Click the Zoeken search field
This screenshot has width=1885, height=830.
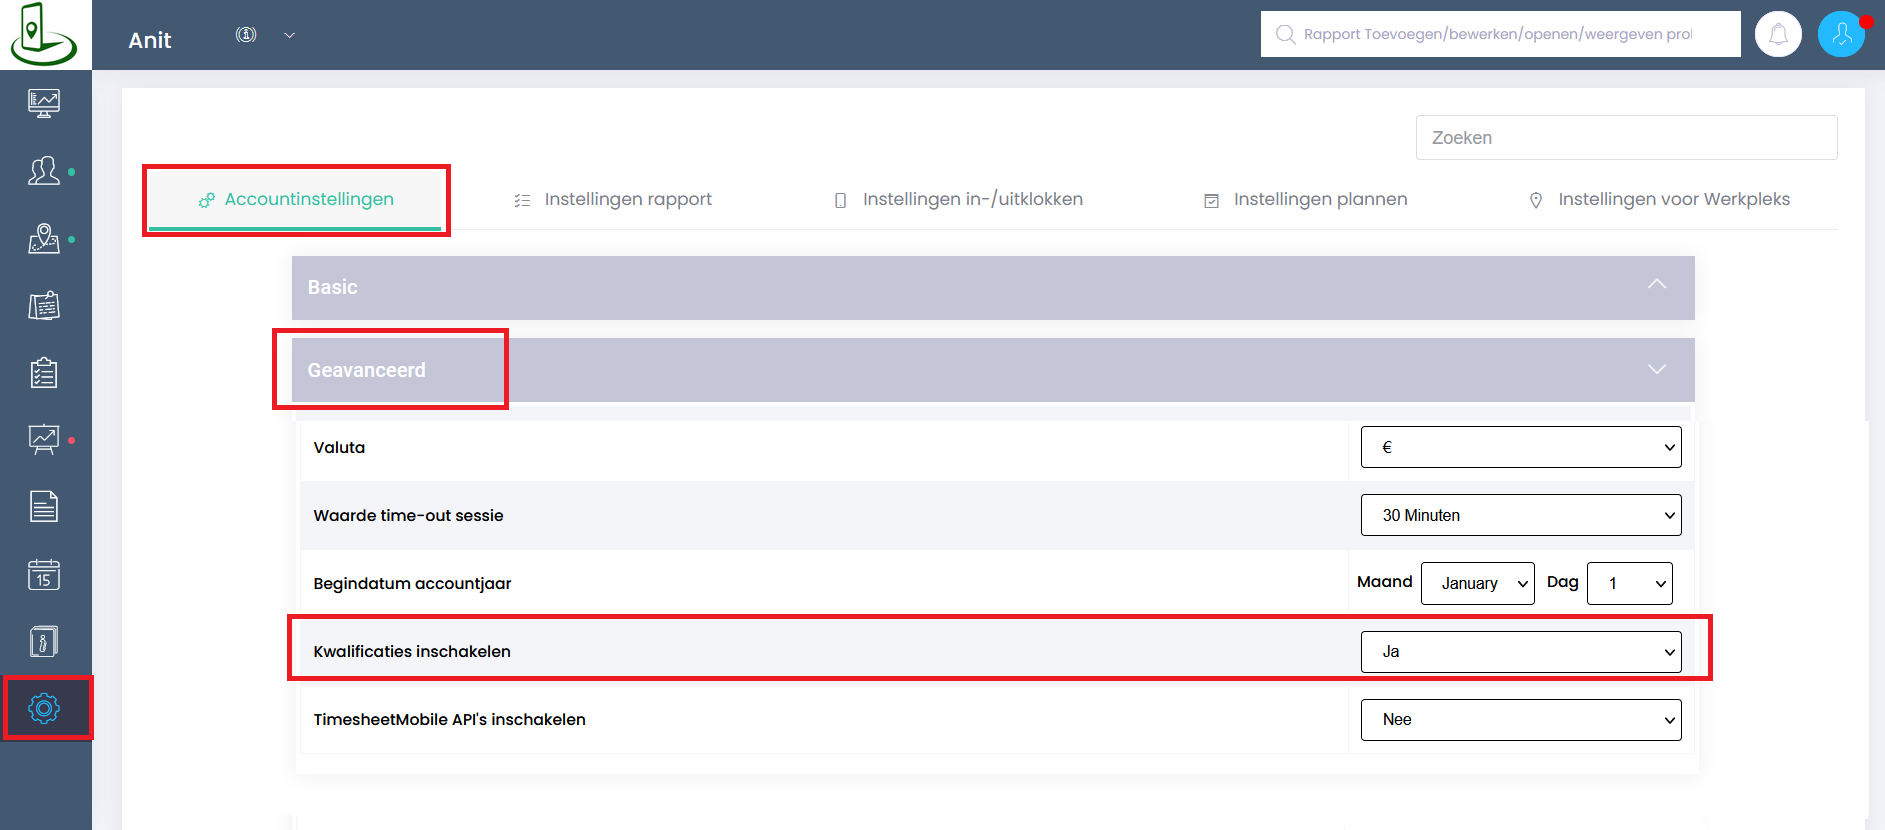1626,138
